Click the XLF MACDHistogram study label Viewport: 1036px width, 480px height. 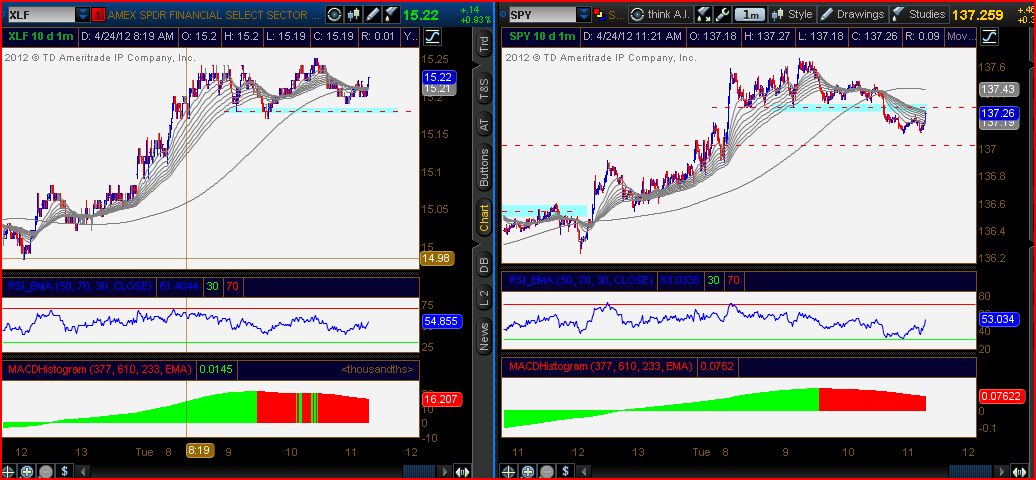(99, 369)
